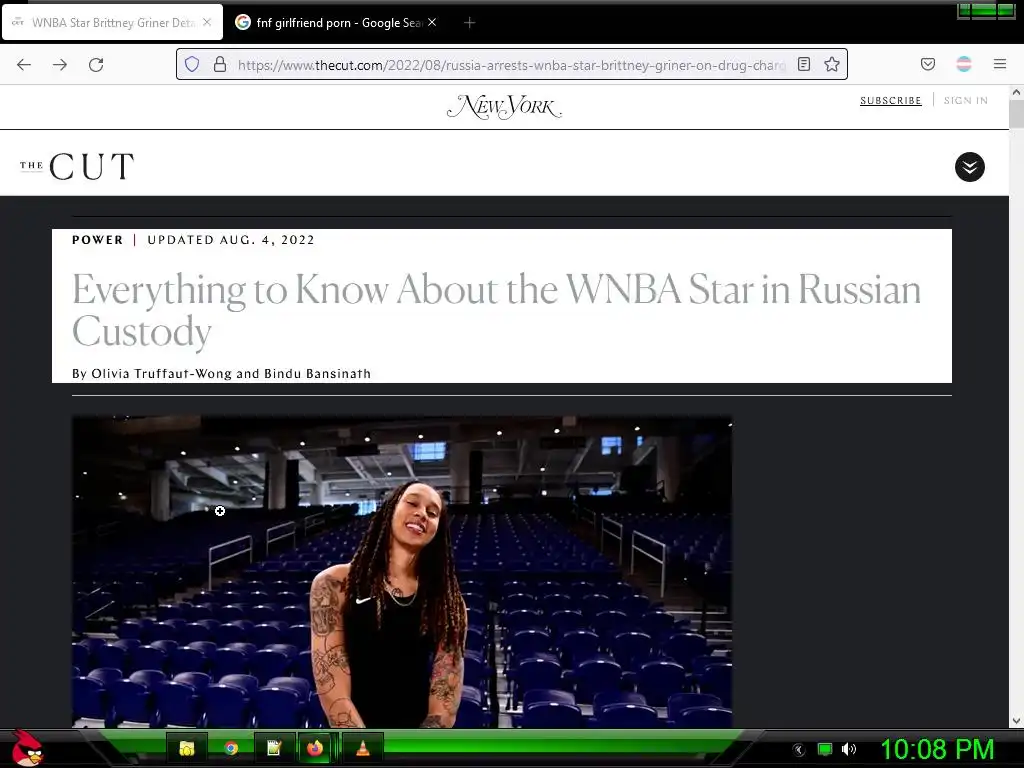The image size is (1024, 768).
Task: Click the Brittney Griner article photo
Action: click(402, 571)
